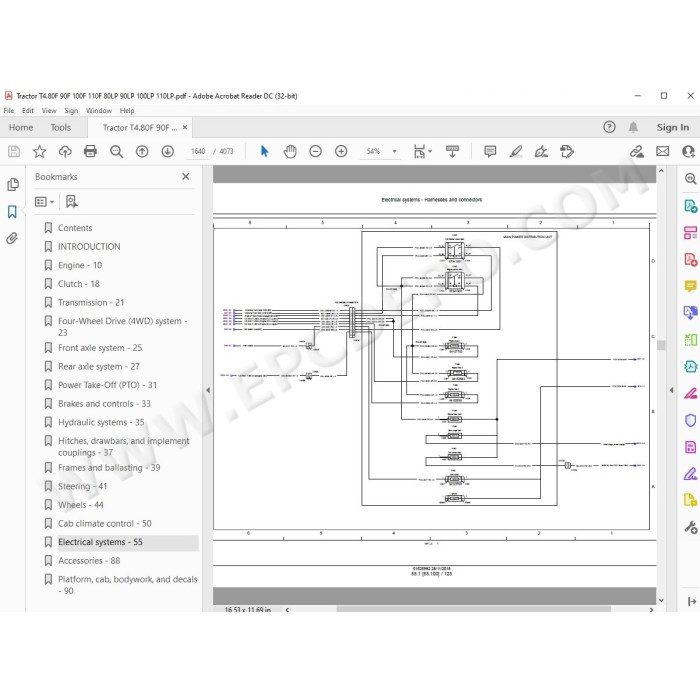Switch to the Tools tab

coord(61,127)
